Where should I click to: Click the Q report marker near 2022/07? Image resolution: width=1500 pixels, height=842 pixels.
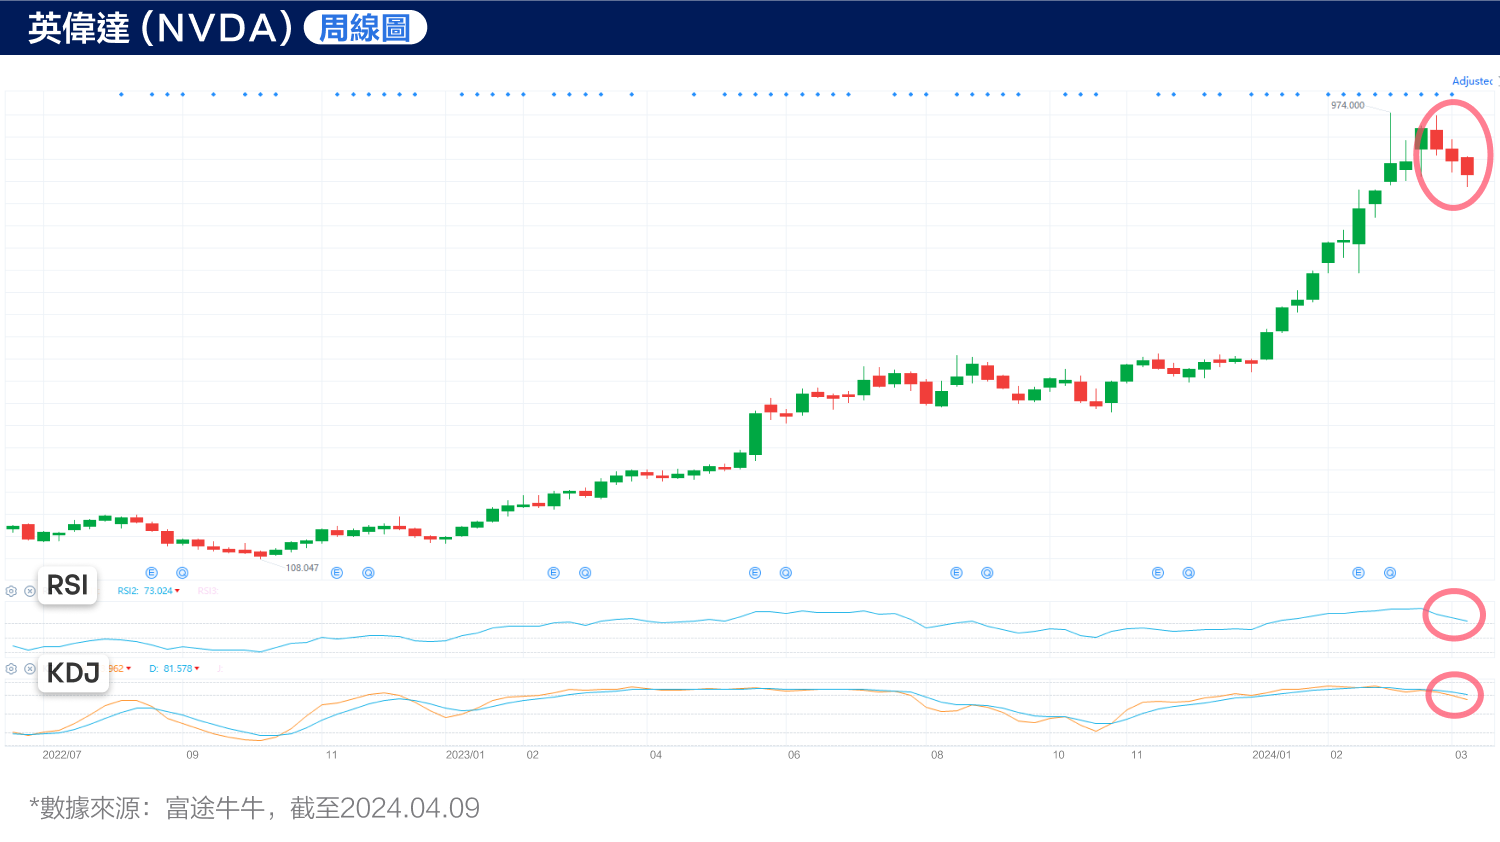(182, 572)
